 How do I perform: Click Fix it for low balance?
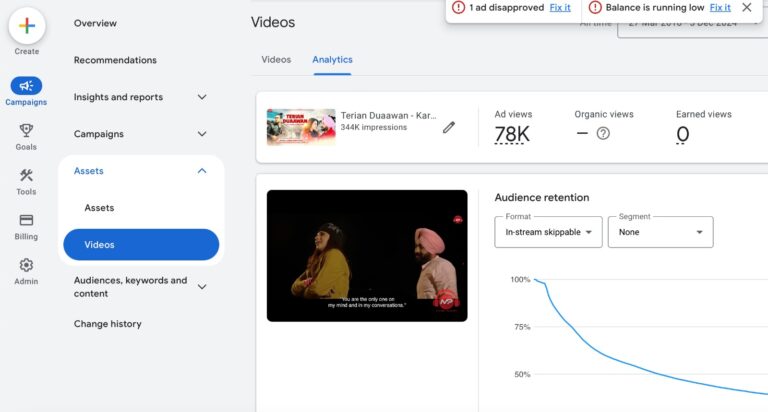720,8
